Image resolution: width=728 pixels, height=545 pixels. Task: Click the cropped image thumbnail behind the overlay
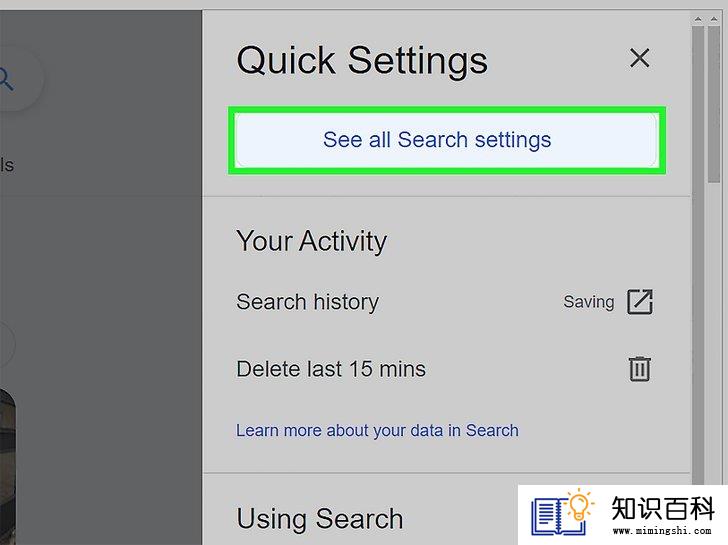(x=7, y=467)
